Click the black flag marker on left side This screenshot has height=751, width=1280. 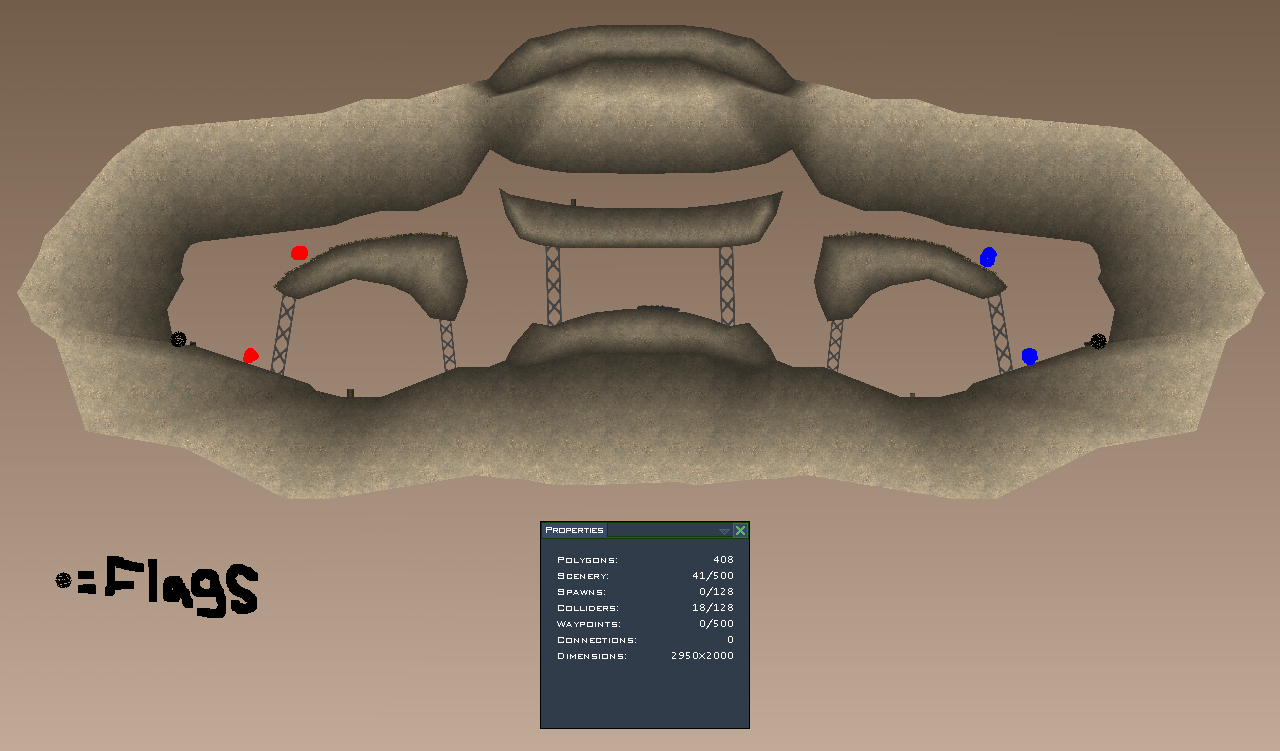click(x=178, y=339)
